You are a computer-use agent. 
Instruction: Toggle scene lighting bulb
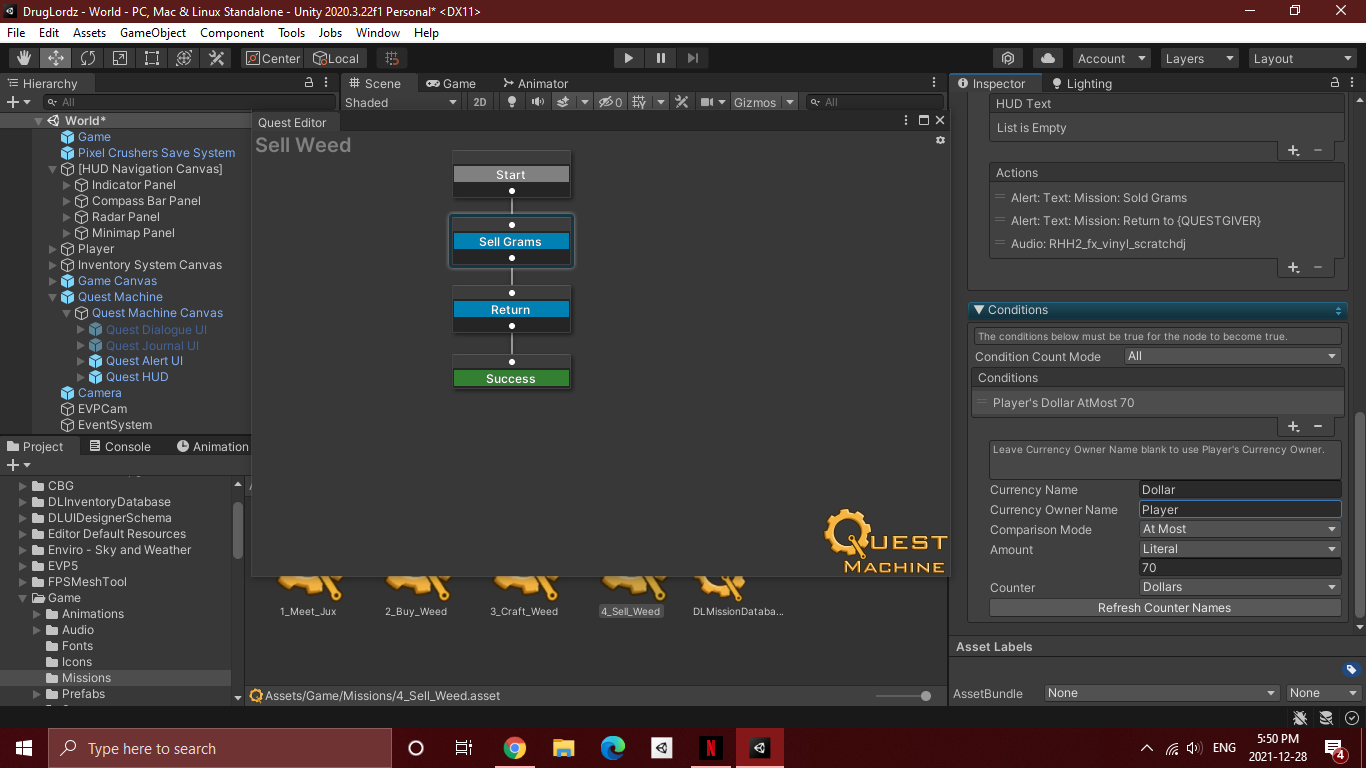[512, 102]
